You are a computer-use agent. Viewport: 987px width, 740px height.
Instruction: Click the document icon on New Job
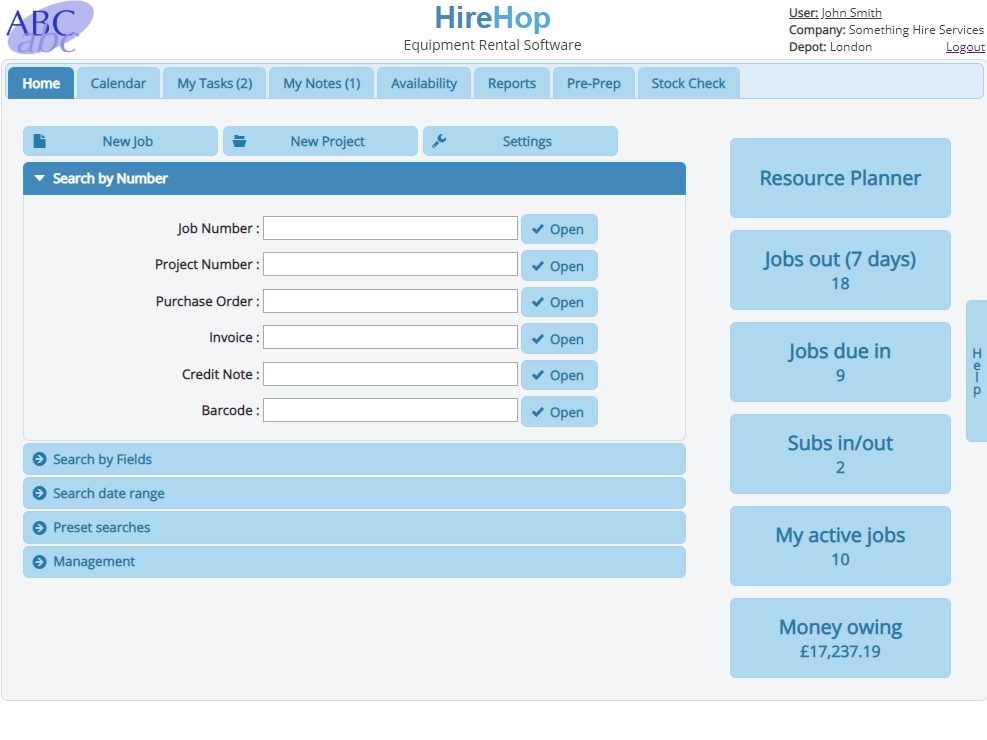coord(40,141)
